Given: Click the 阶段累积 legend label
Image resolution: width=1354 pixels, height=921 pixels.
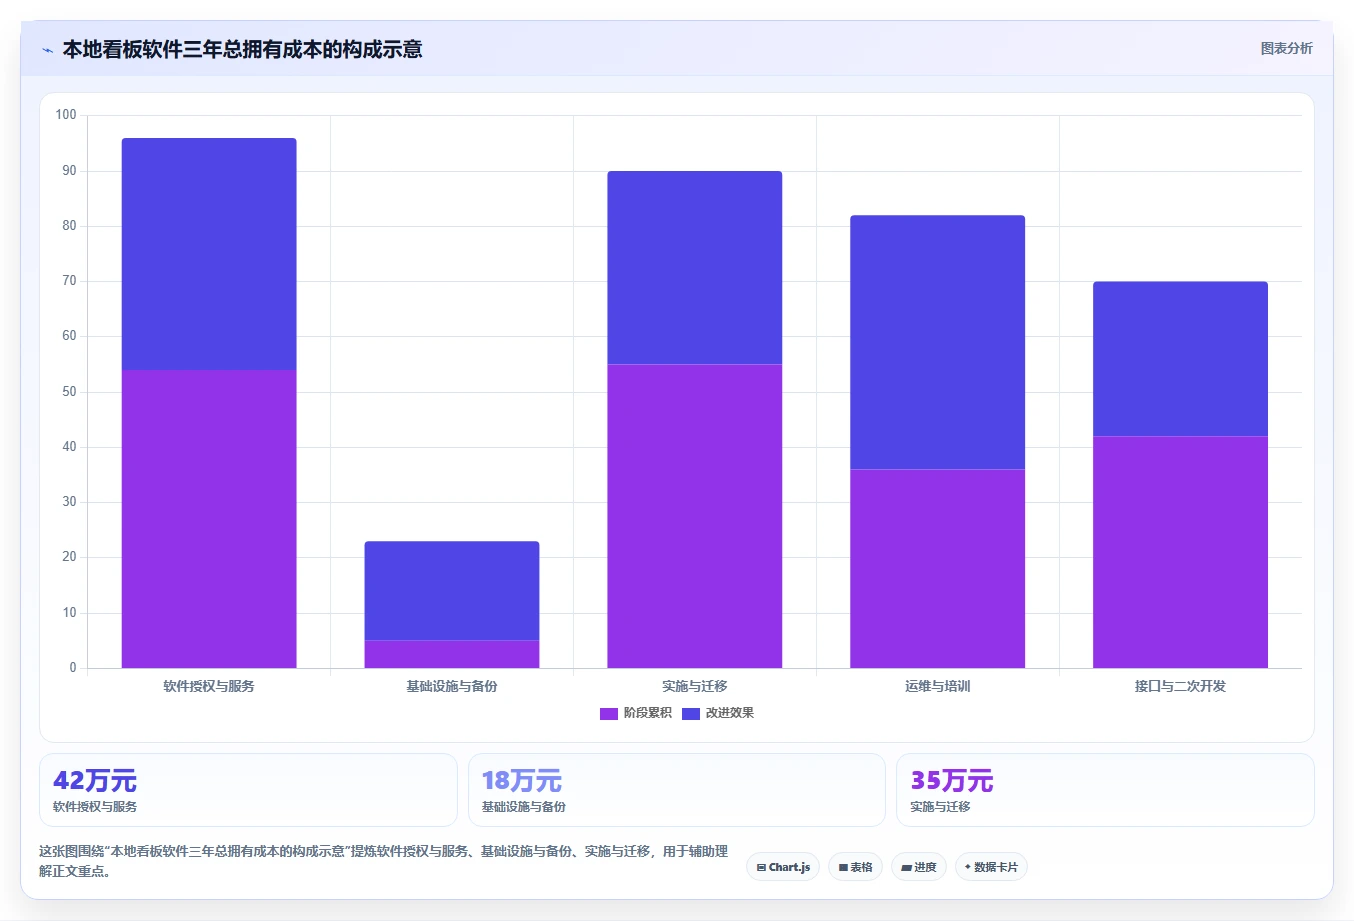Looking at the screenshot, I should pos(647,713).
